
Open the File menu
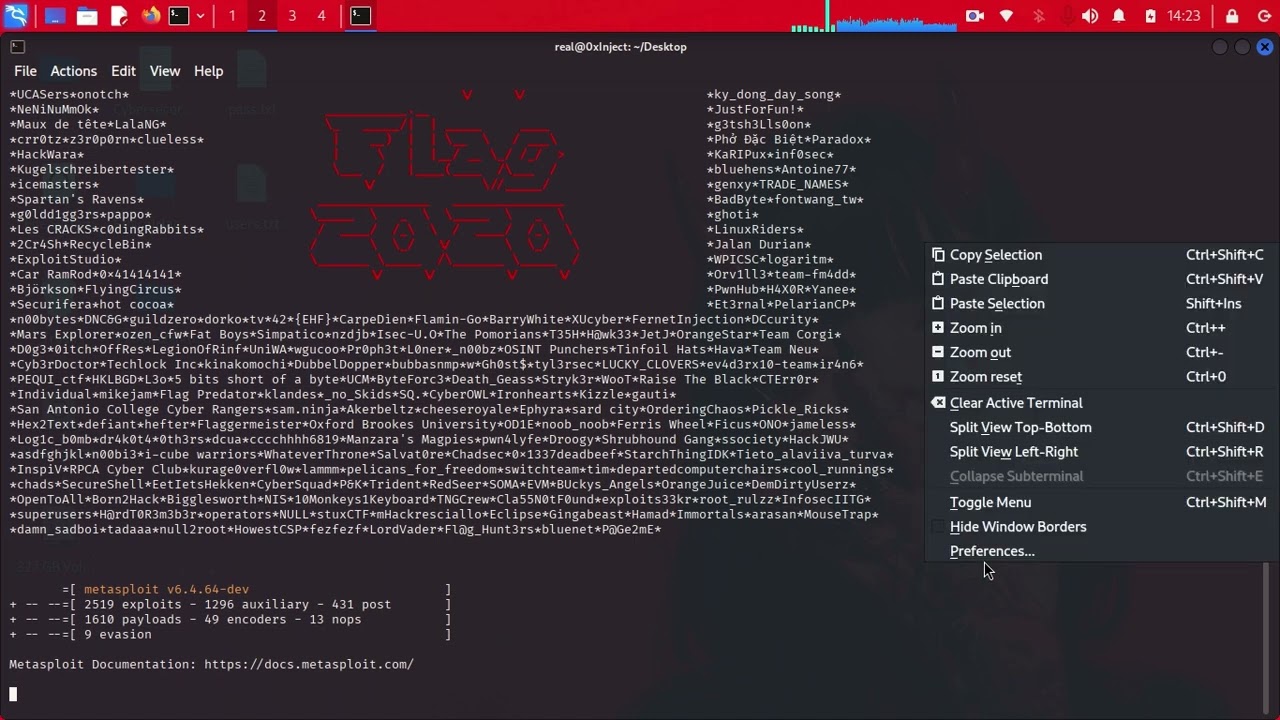click(x=25, y=71)
